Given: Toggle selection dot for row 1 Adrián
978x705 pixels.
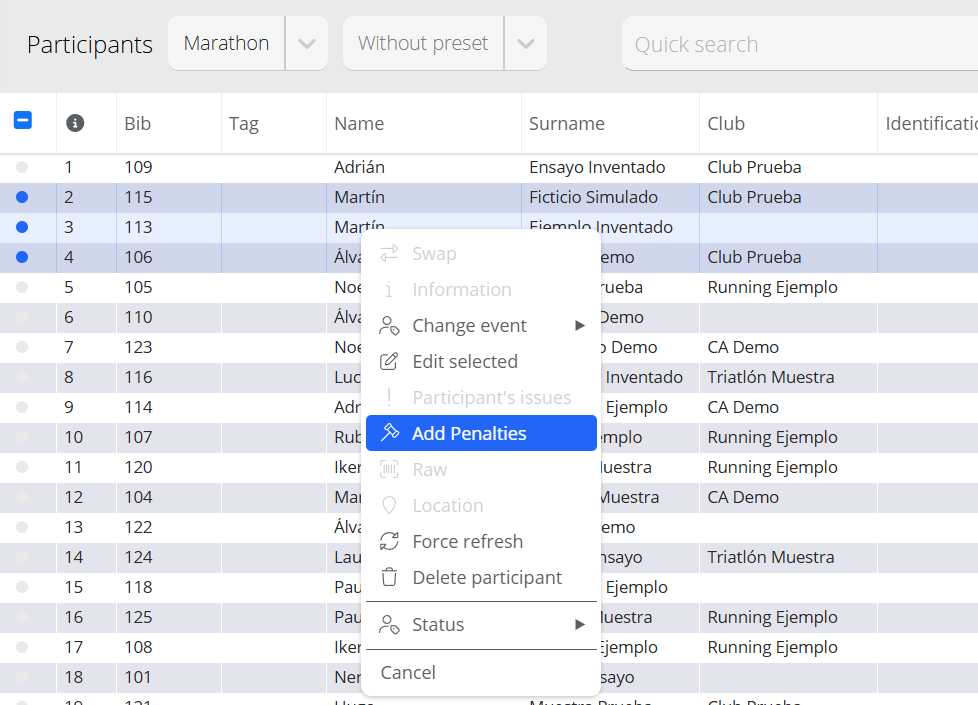Looking at the screenshot, I should (x=22, y=167).
